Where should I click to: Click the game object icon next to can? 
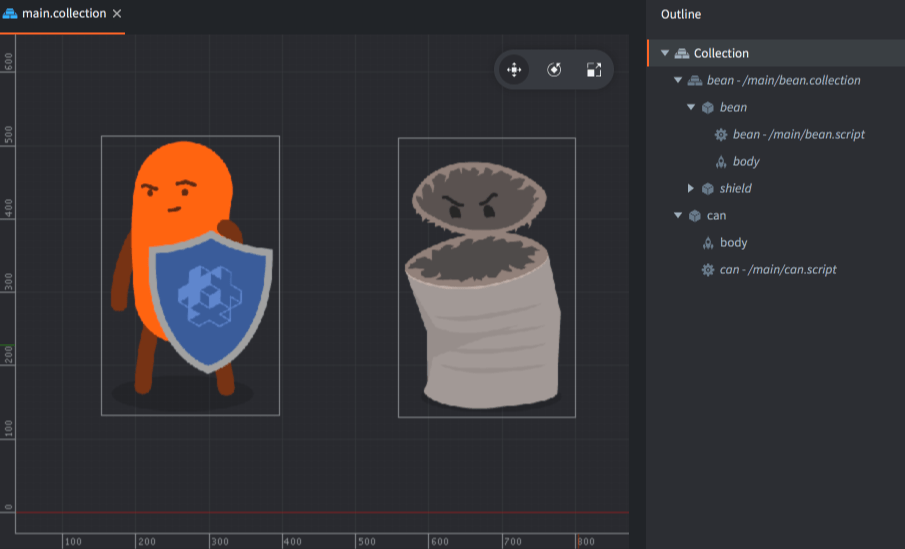click(694, 215)
